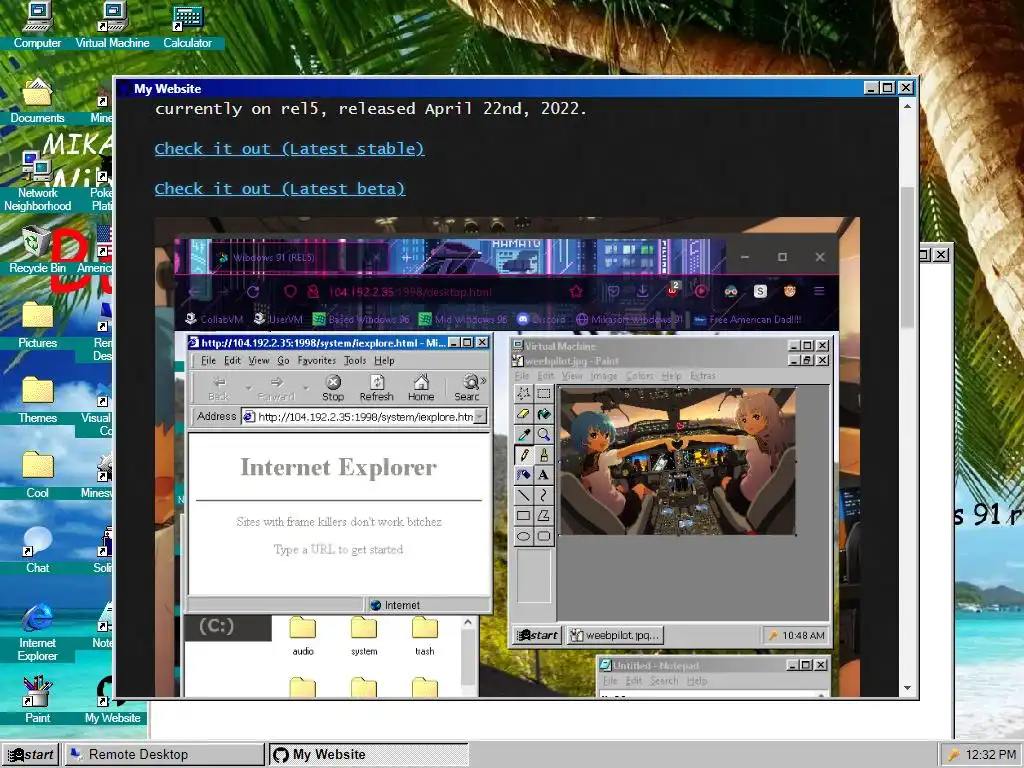Open the Start menu
Image resolution: width=1024 pixels, height=768 pixels.
click(30, 754)
